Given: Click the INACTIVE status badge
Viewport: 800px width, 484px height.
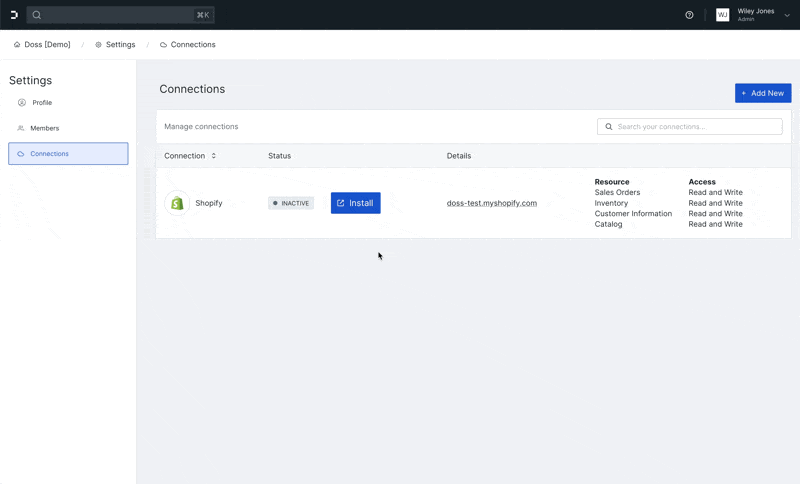Looking at the screenshot, I should pos(290,203).
